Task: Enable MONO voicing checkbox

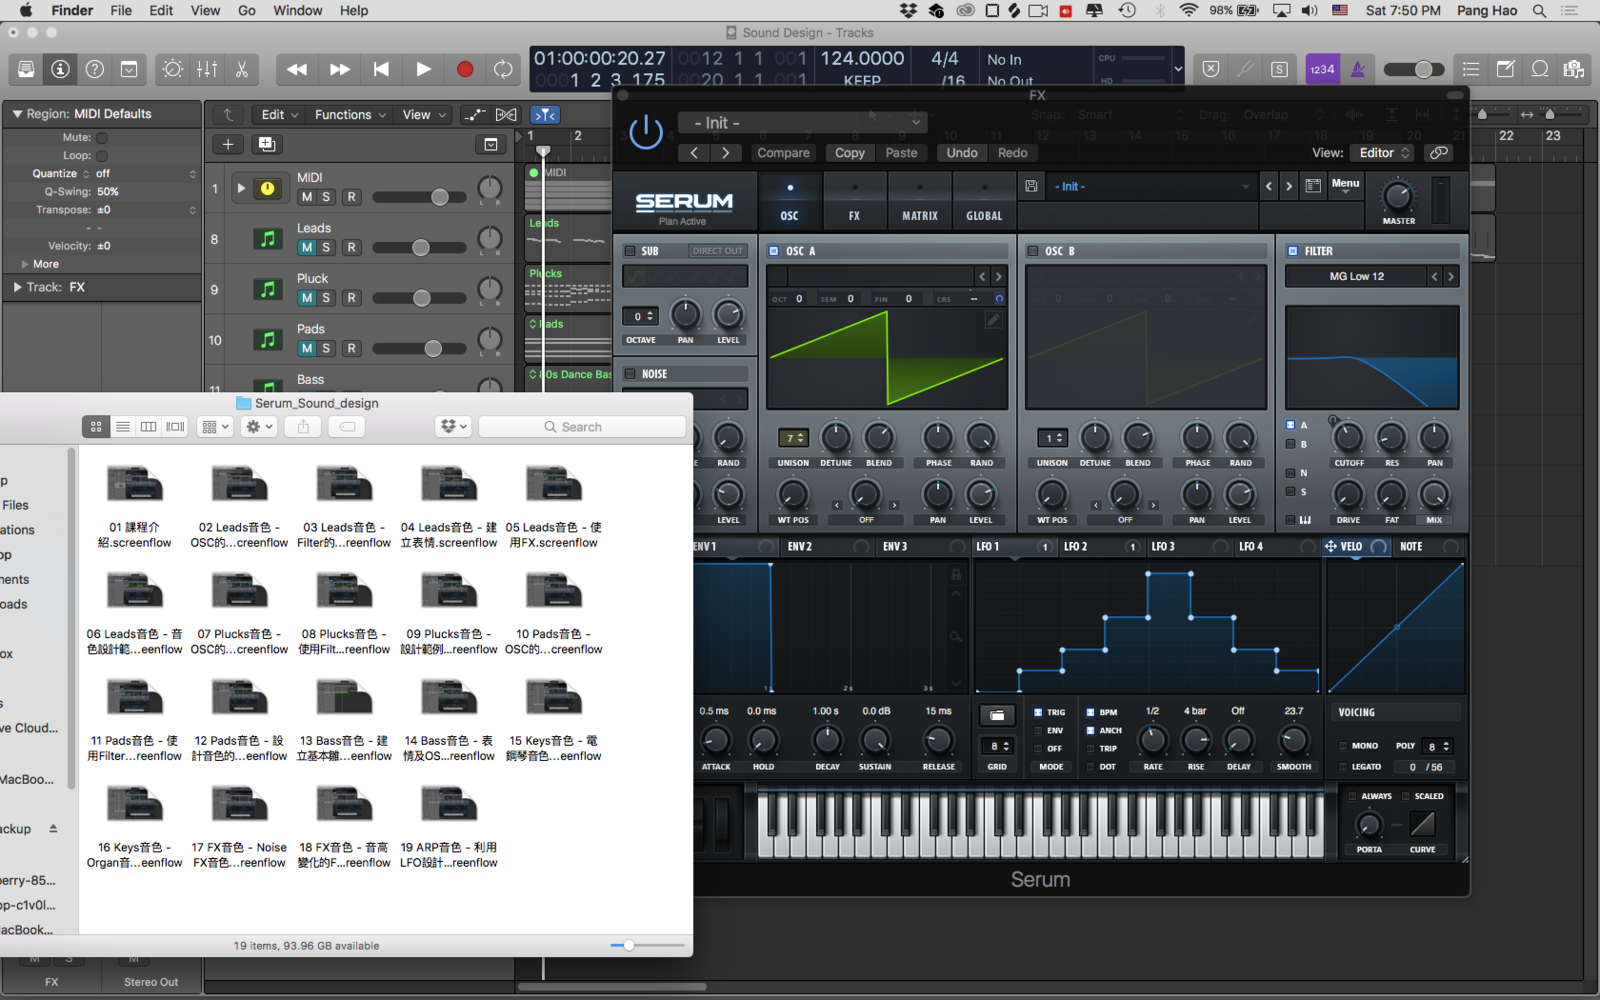Action: click(1342, 746)
